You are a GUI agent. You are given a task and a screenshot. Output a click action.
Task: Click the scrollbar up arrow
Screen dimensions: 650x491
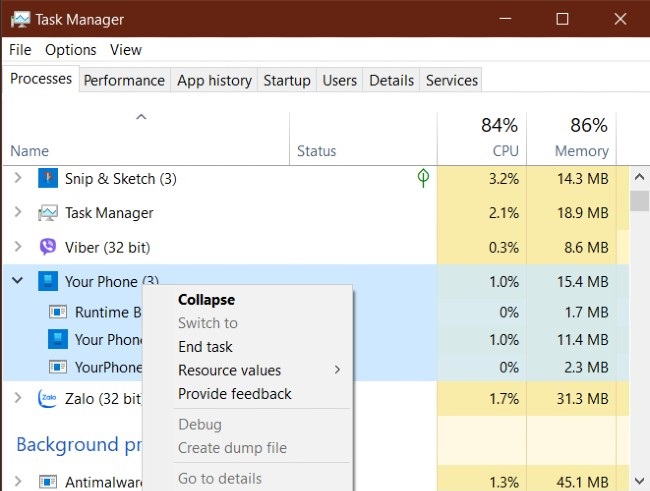point(639,177)
